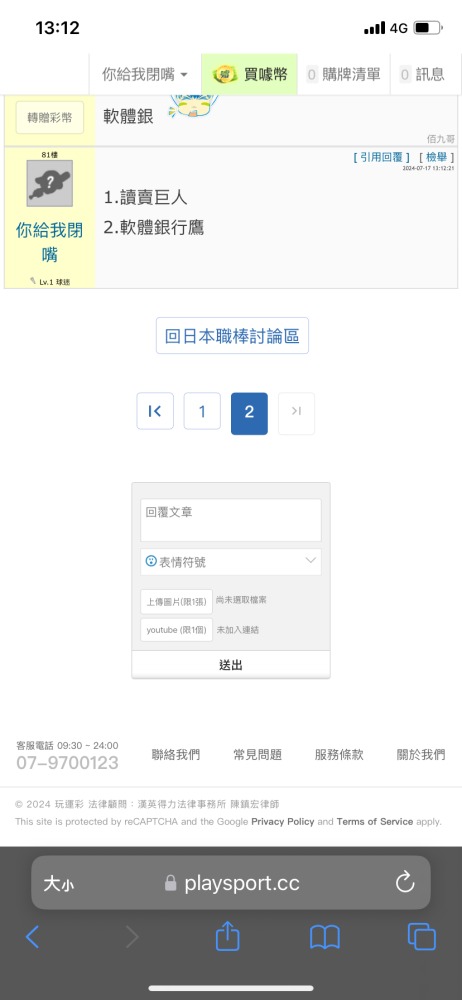
Task: Click 回日本職棒討論區 button
Action: coord(232,335)
